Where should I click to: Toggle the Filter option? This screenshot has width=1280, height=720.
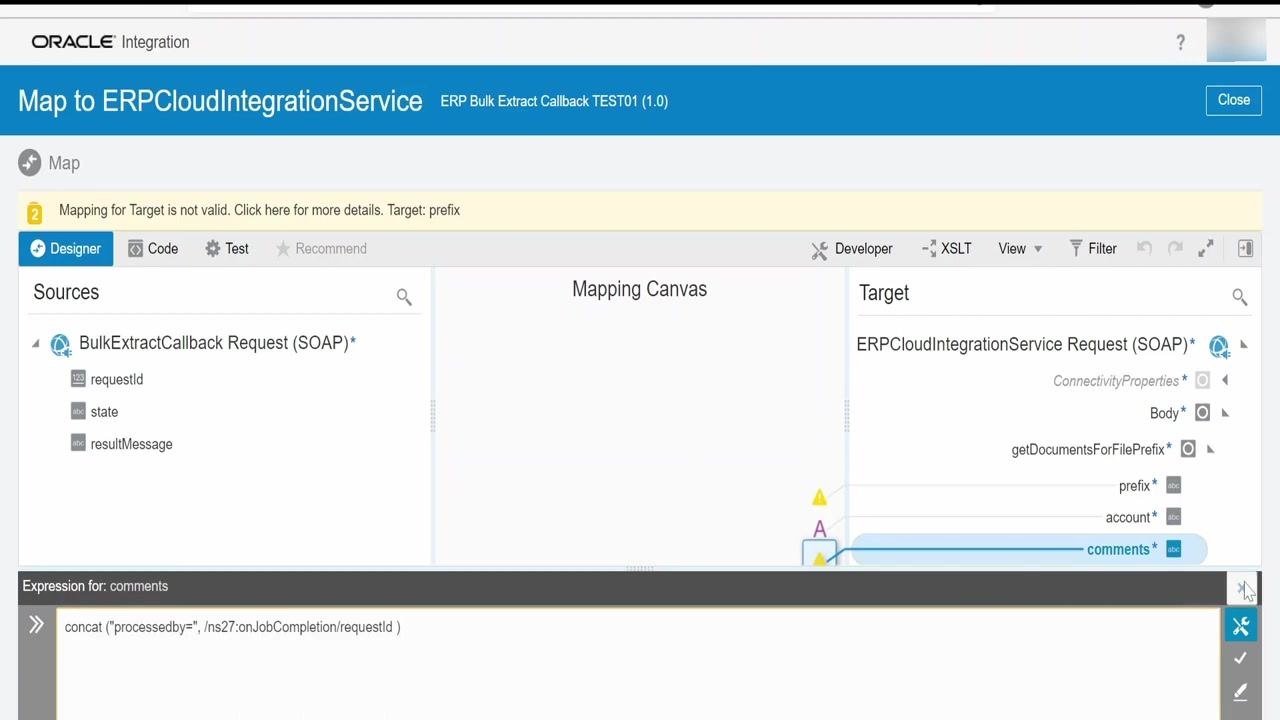1093,249
